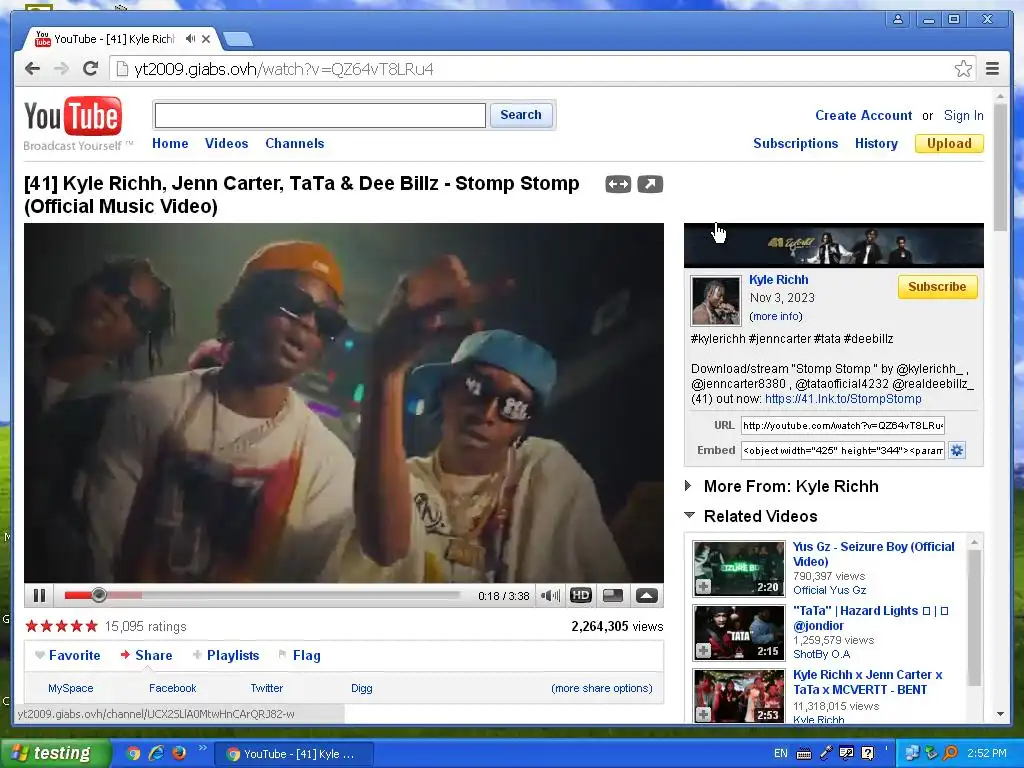The height and width of the screenshot is (768, 1024).
Task: Click the Embed code text field
Action: tap(842, 451)
